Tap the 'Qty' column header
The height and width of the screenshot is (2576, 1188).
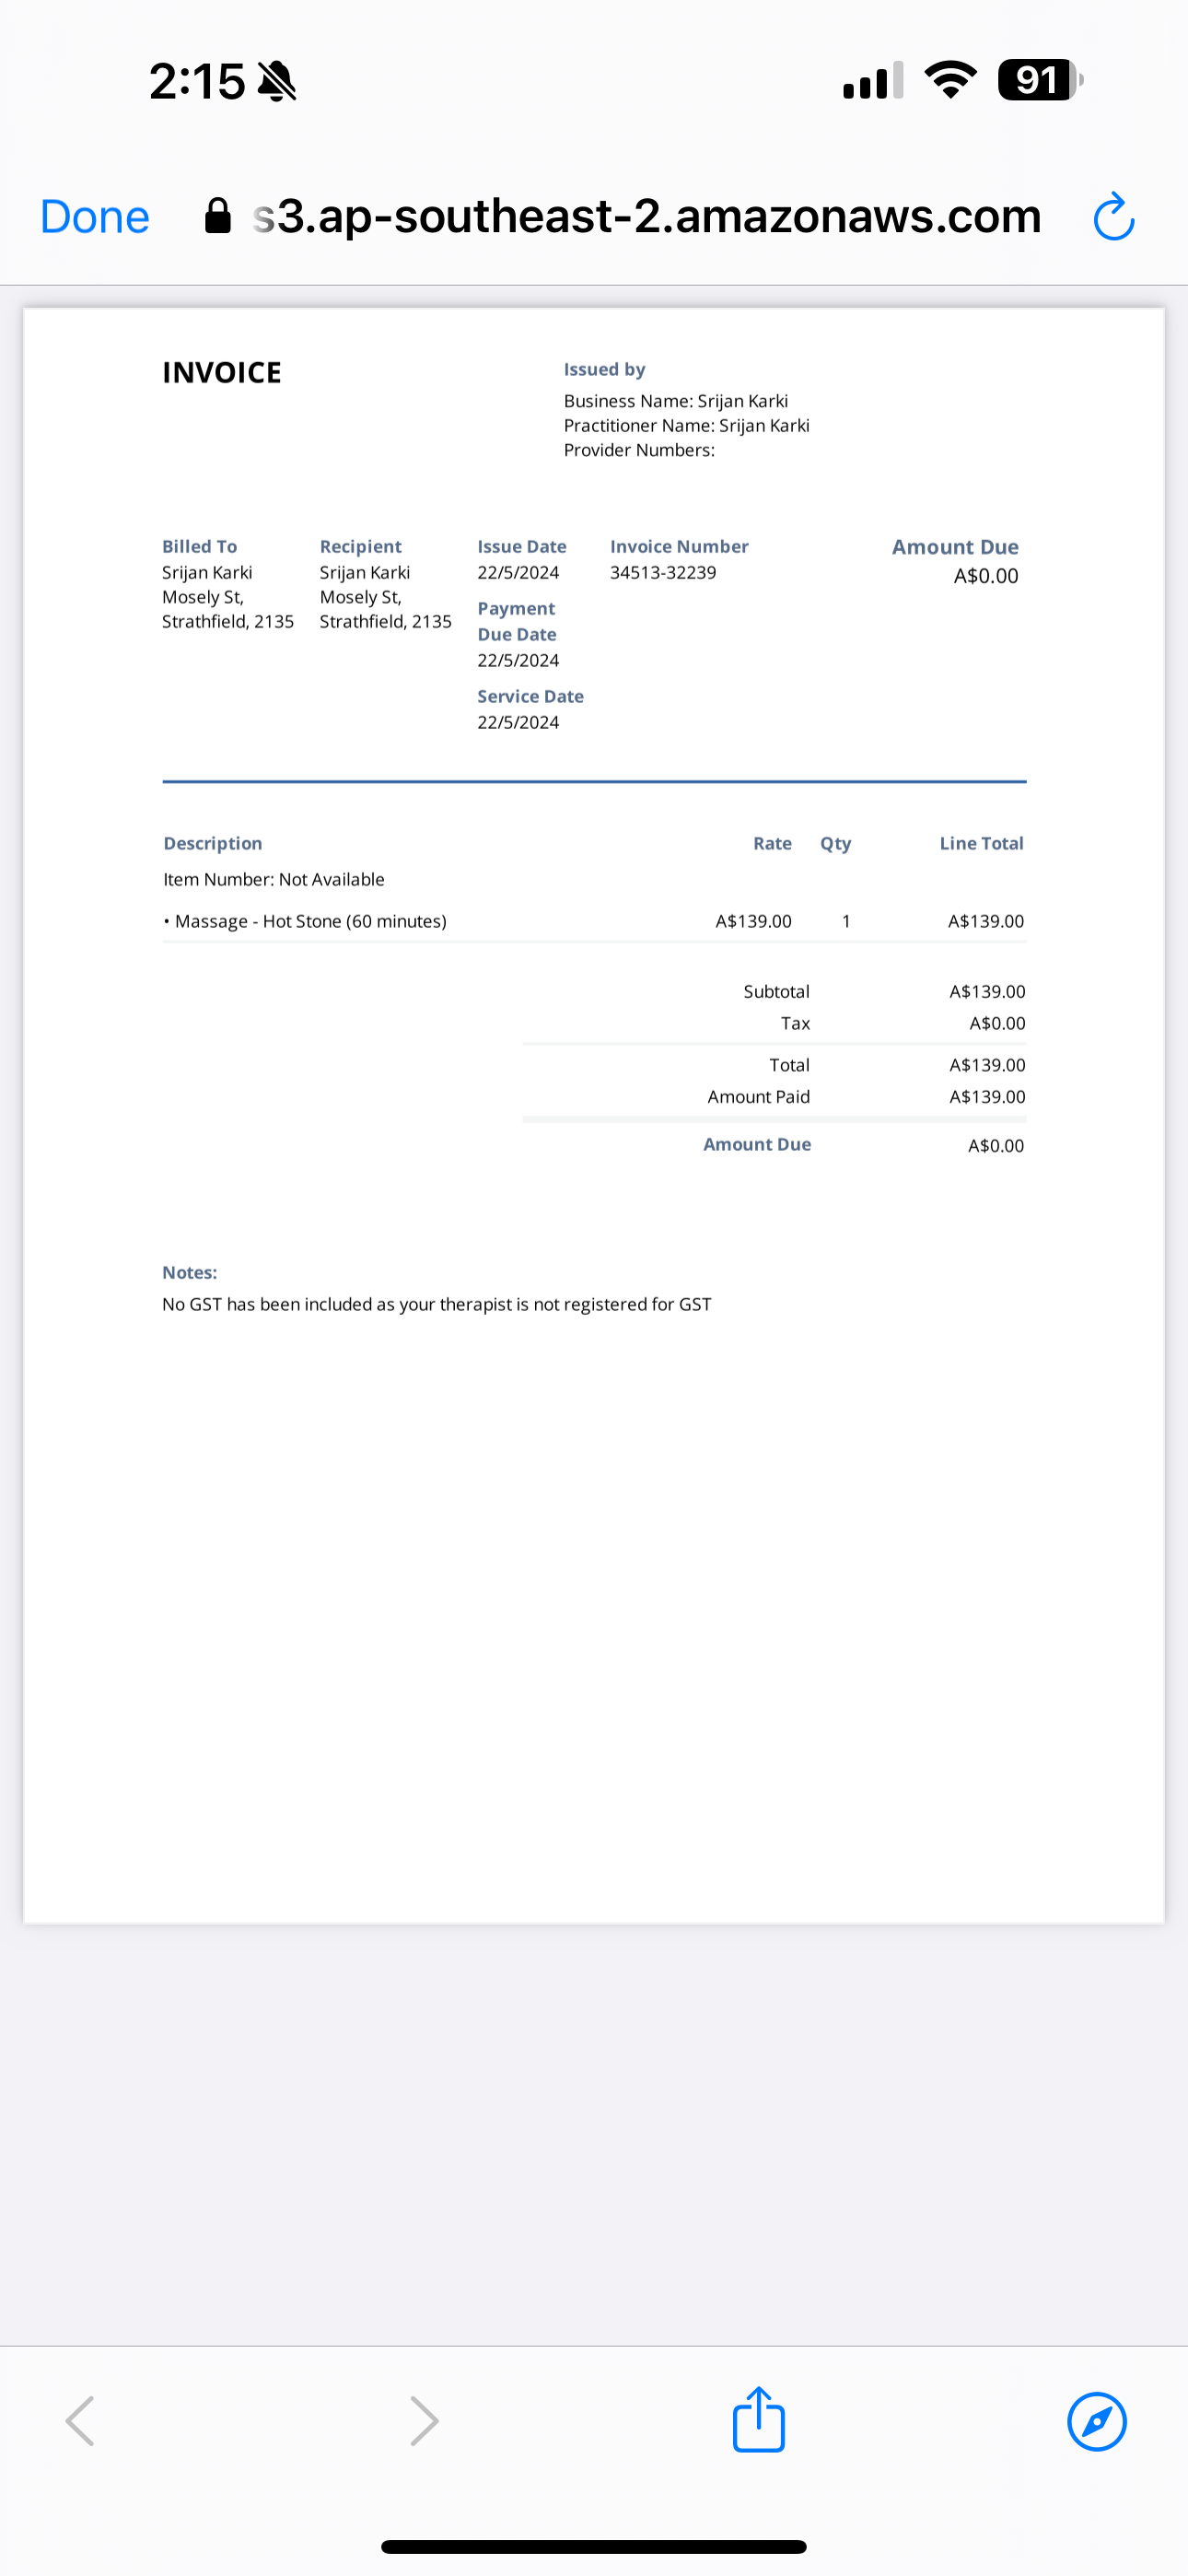[836, 845]
